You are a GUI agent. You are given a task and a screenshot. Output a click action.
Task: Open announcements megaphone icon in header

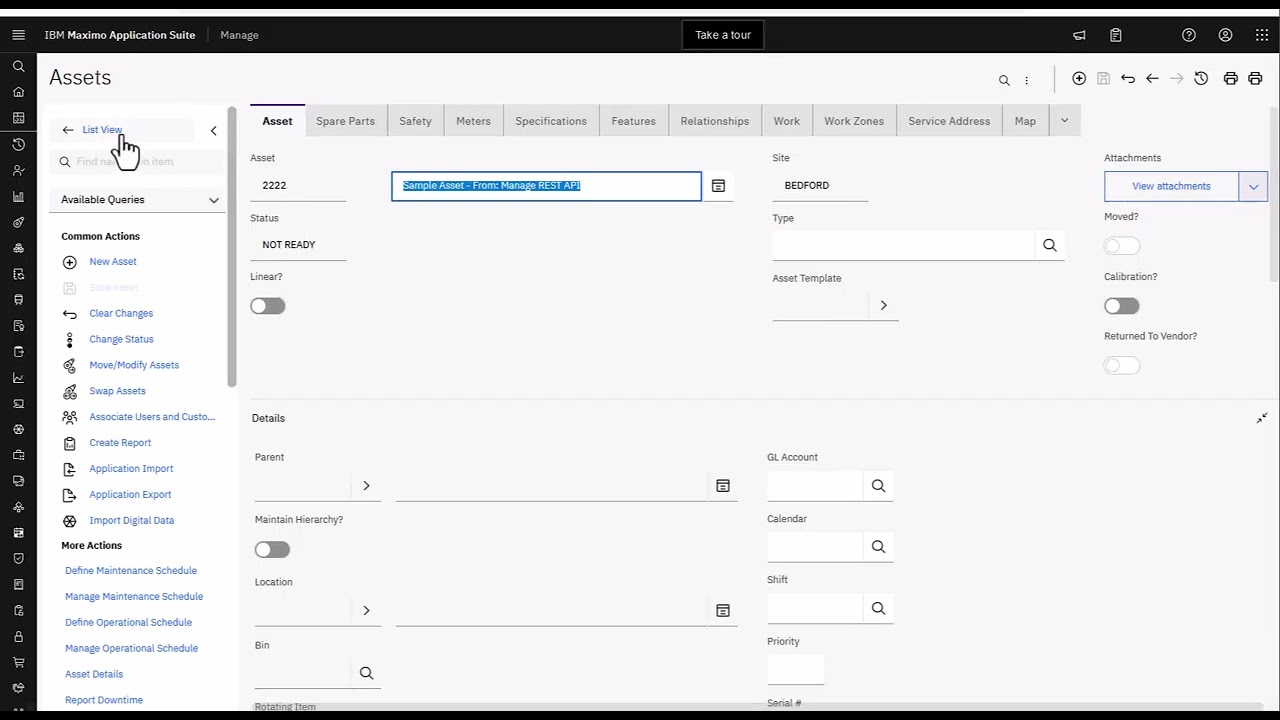pos(1079,35)
